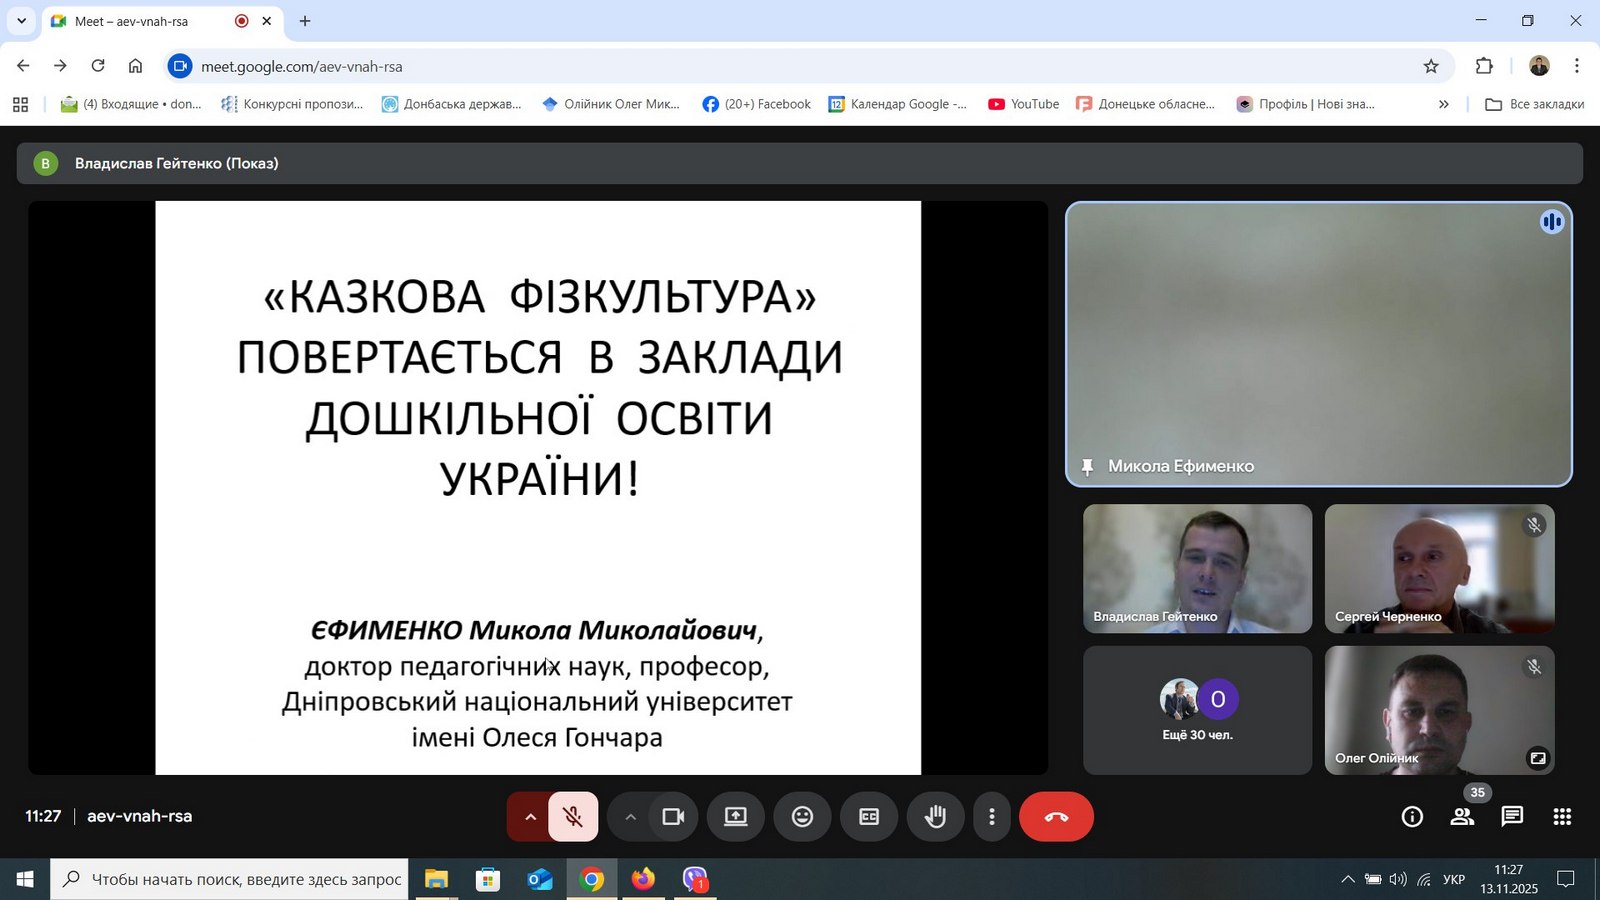
Task: Expand the microphone audio settings arrow
Action: point(530,817)
